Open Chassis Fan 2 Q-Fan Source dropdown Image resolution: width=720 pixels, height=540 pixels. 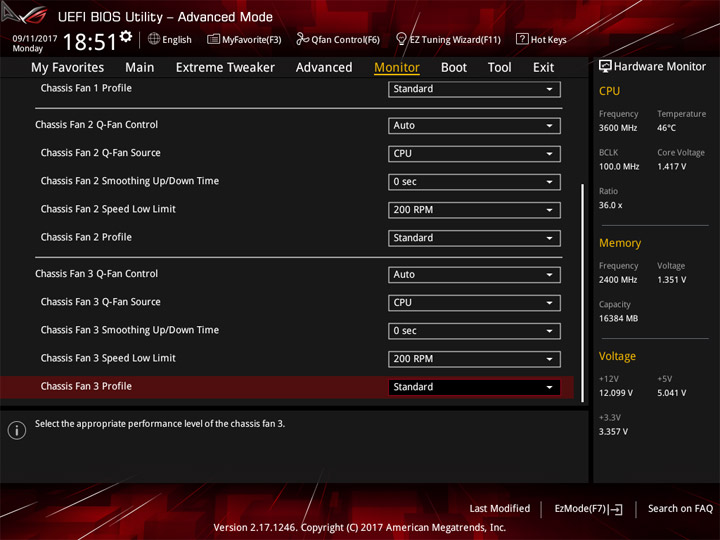(474, 154)
